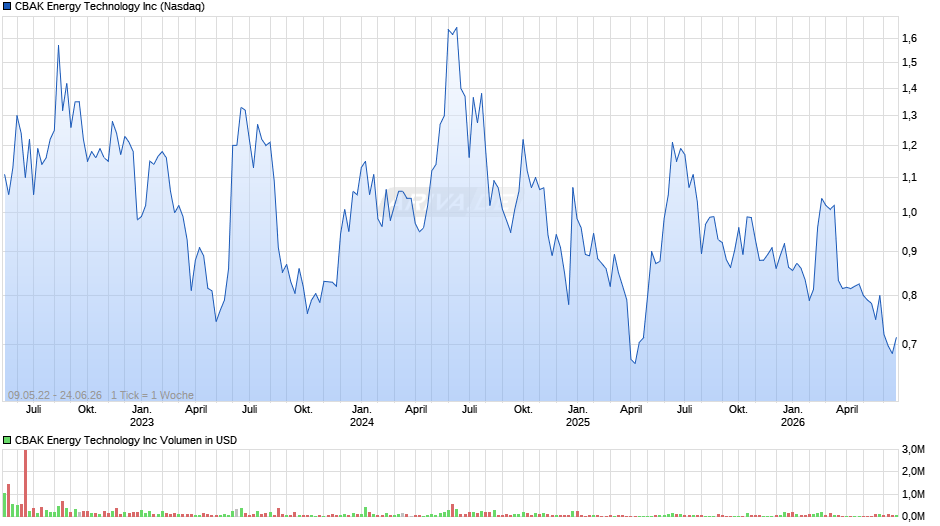Click the 0,8 price axis label
The width and height of the screenshot is (940, 526).
[x=909, y=295]
